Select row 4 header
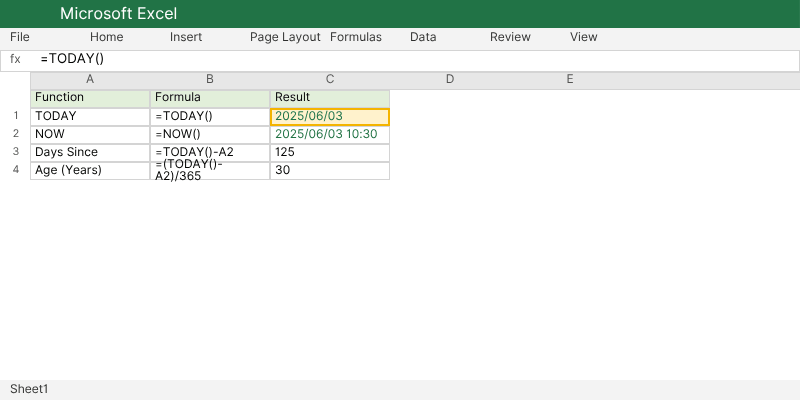 [x=16, y=169]
